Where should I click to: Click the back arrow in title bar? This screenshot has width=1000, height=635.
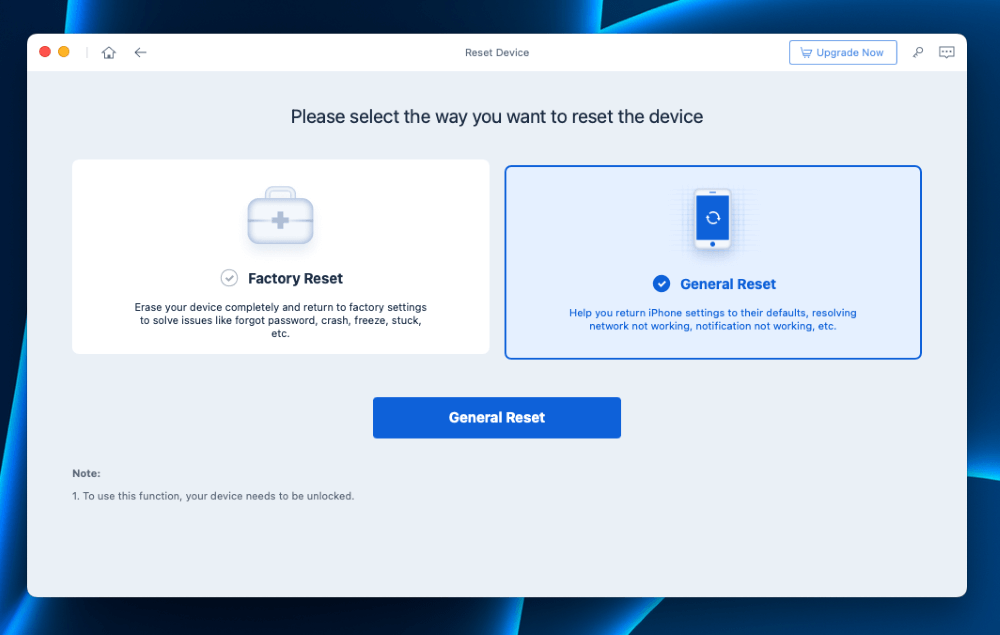click(140, 53)
